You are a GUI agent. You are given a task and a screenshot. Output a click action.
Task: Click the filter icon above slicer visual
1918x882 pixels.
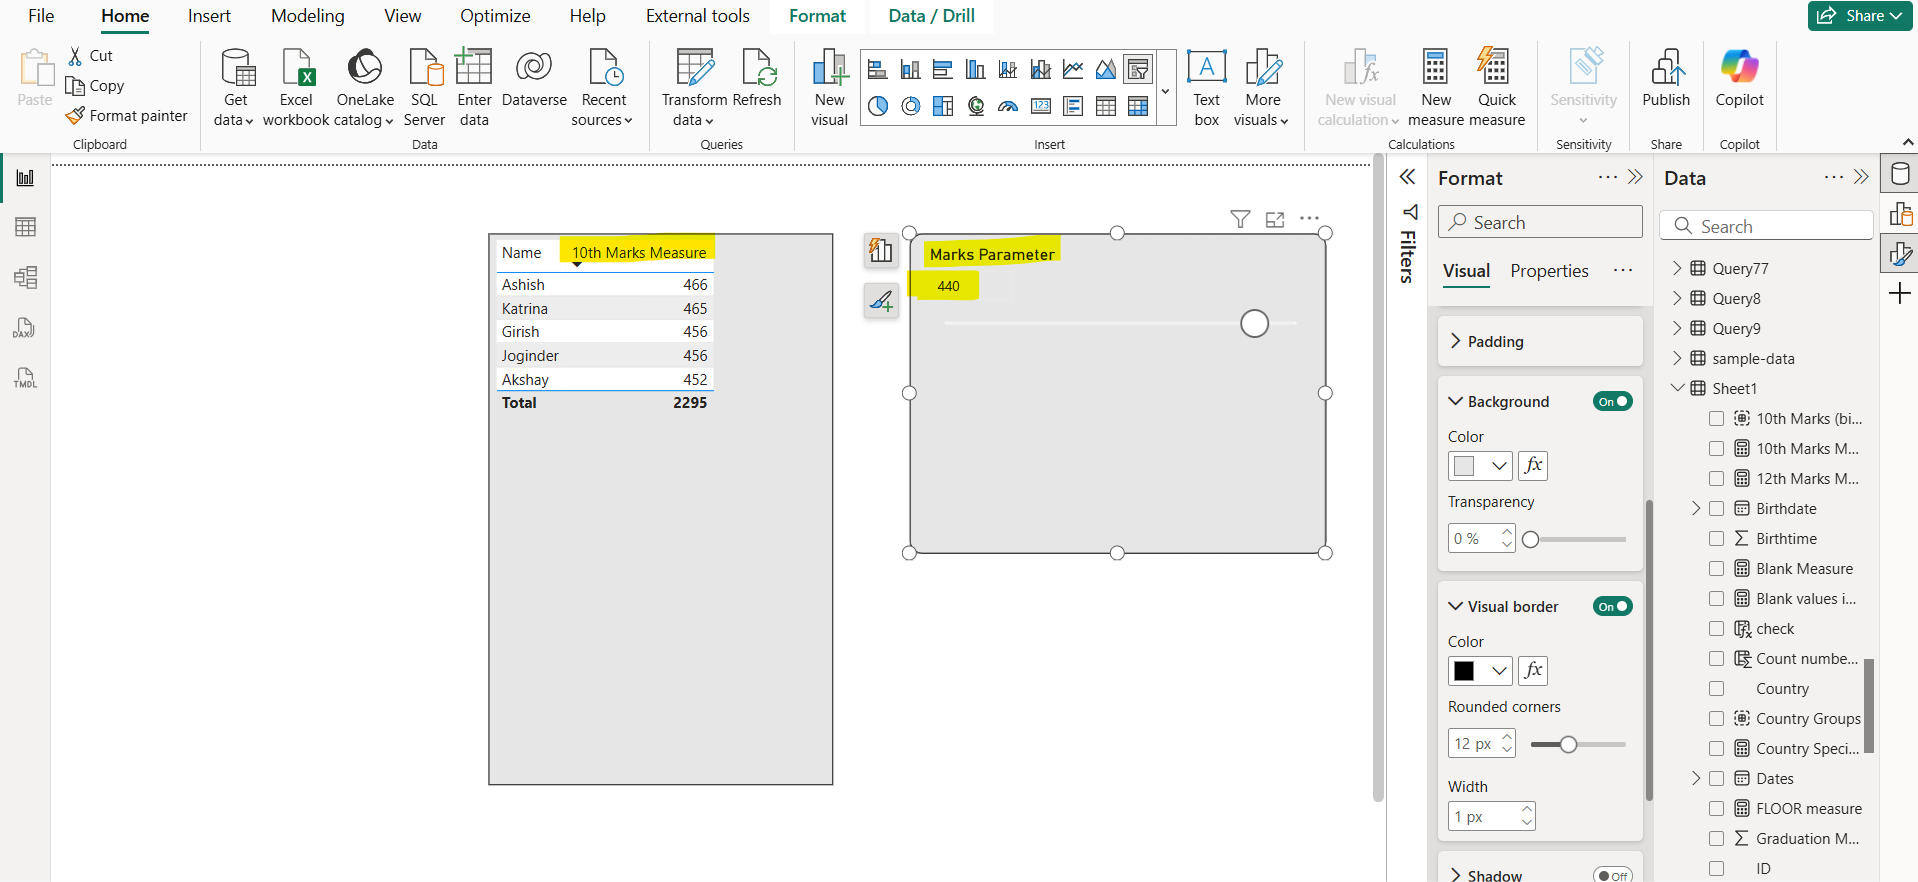coord(1240,219)
